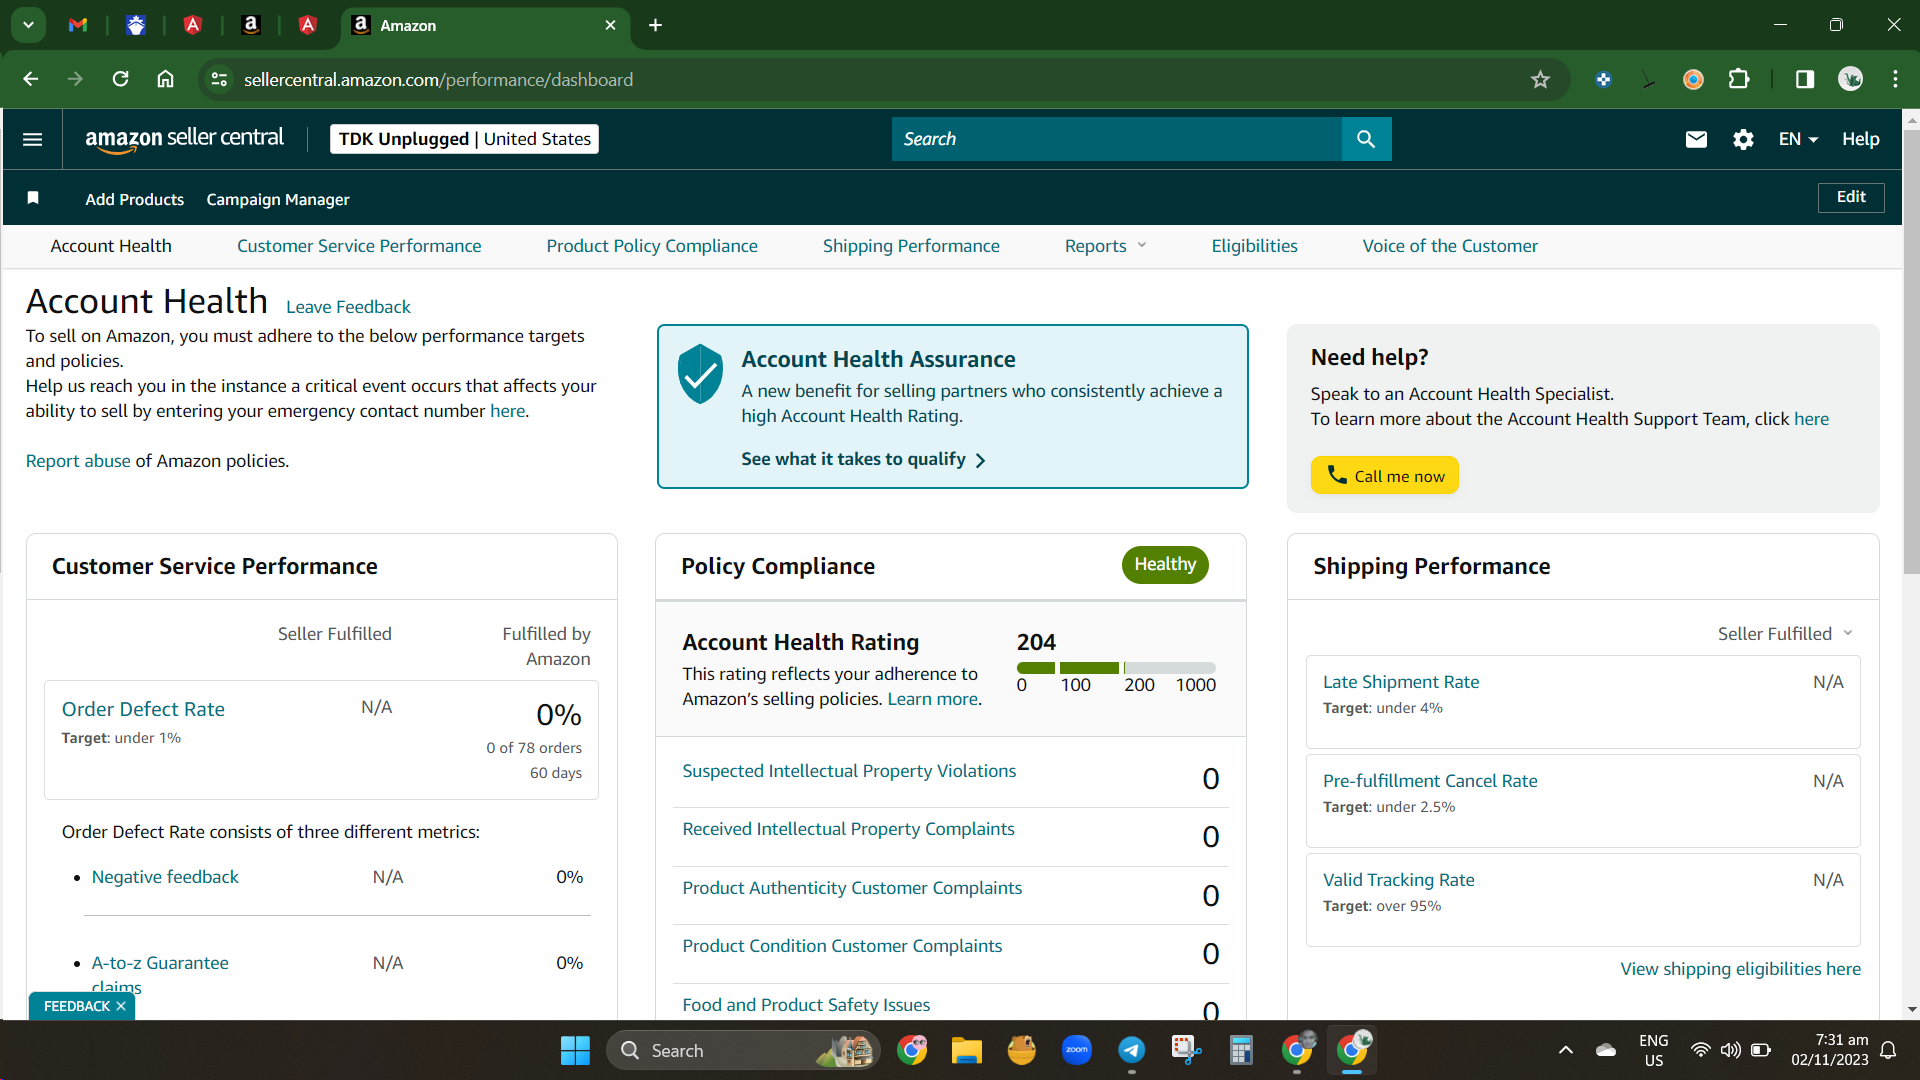1920x1080 pixels.
Task: Open a new browser tab
Action: (655, 25)
